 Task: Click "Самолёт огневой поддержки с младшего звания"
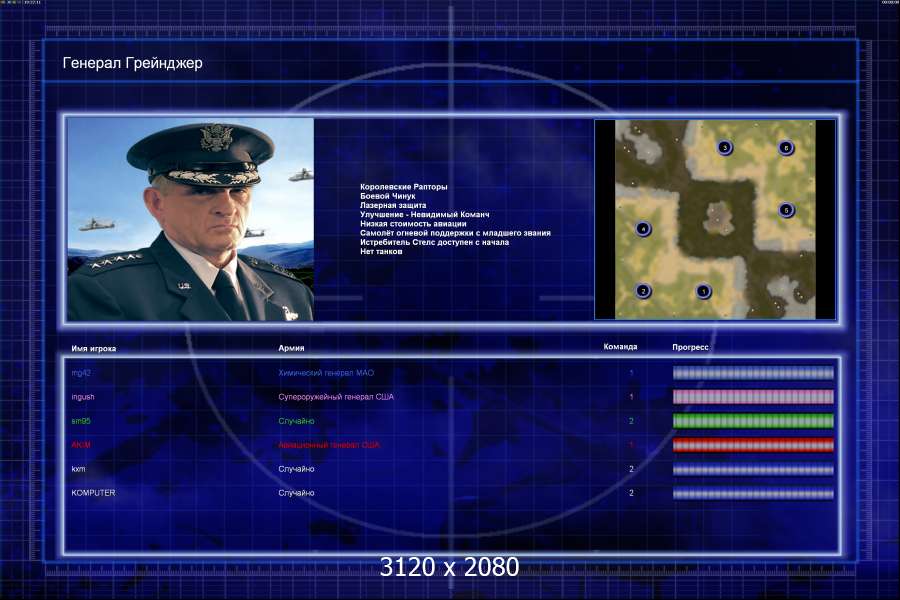coord(455,233)
